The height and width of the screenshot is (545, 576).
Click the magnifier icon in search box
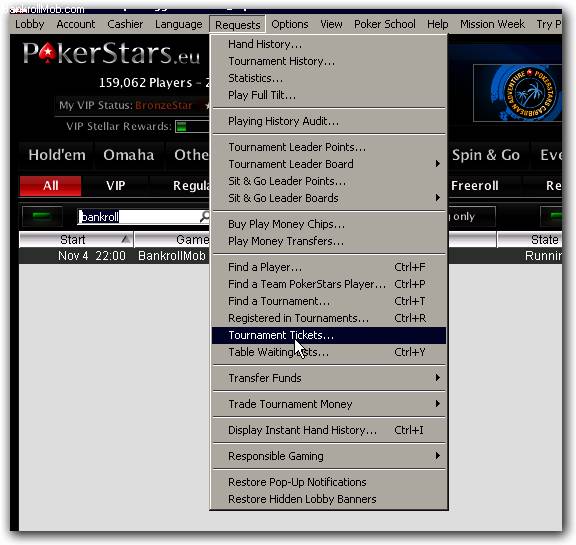[205, 217]
